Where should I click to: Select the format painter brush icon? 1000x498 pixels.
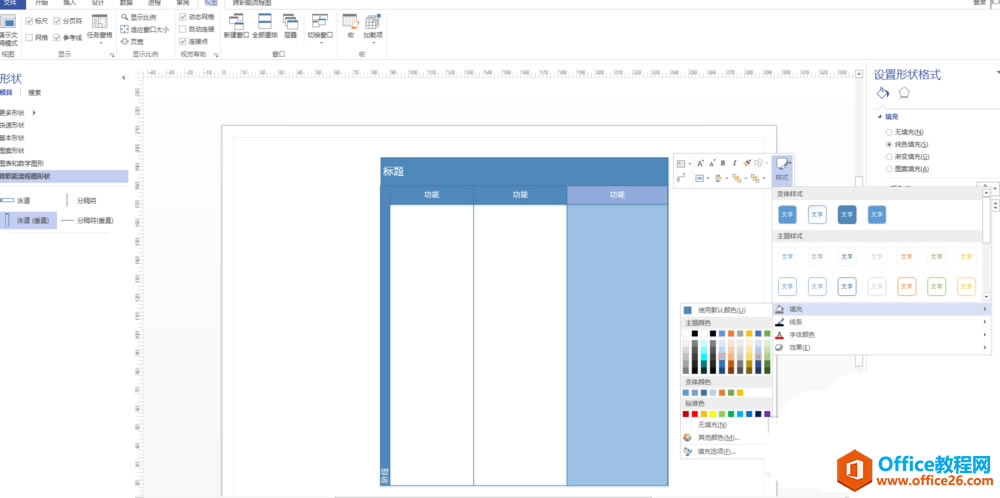tap(747, 163)
